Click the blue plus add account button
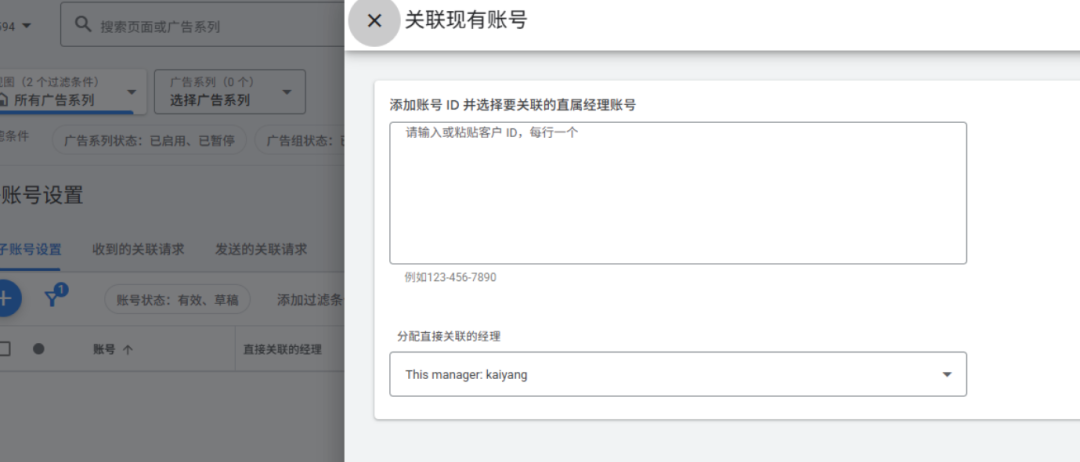Viewport: 1080px width, 462px height. pos(6,299)
